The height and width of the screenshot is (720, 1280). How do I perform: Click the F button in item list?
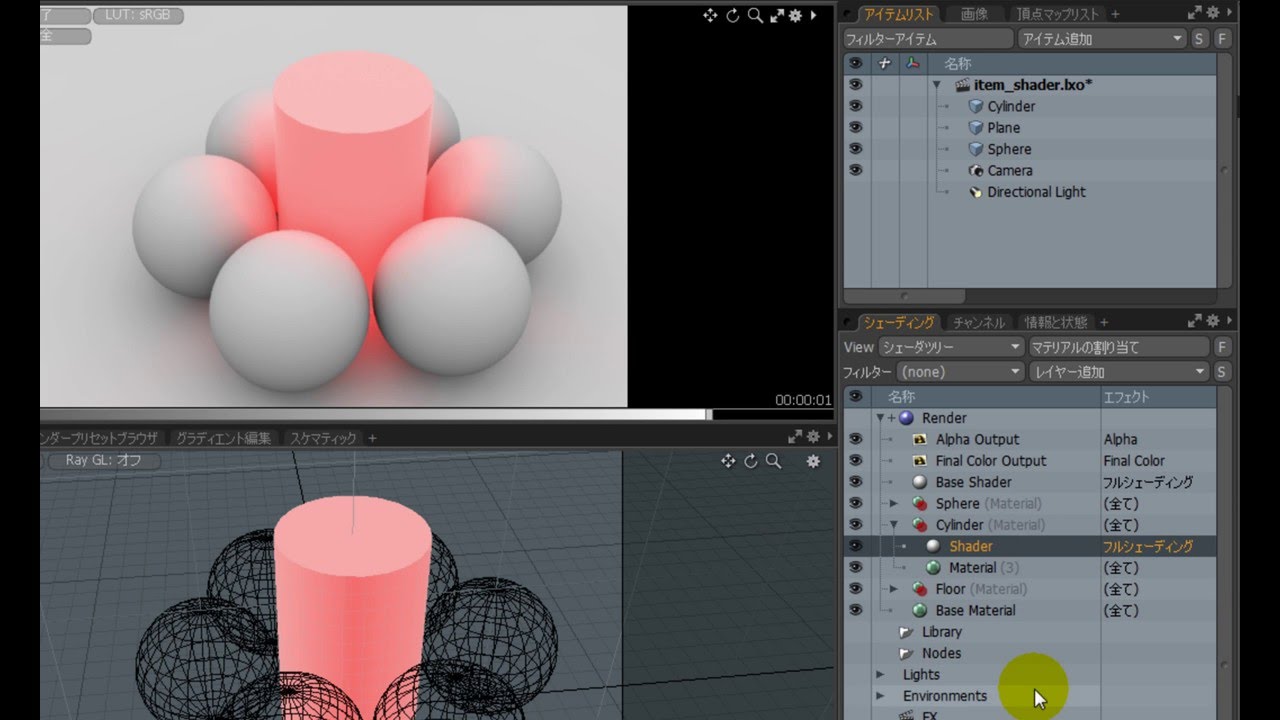[x=1222, y=39]
